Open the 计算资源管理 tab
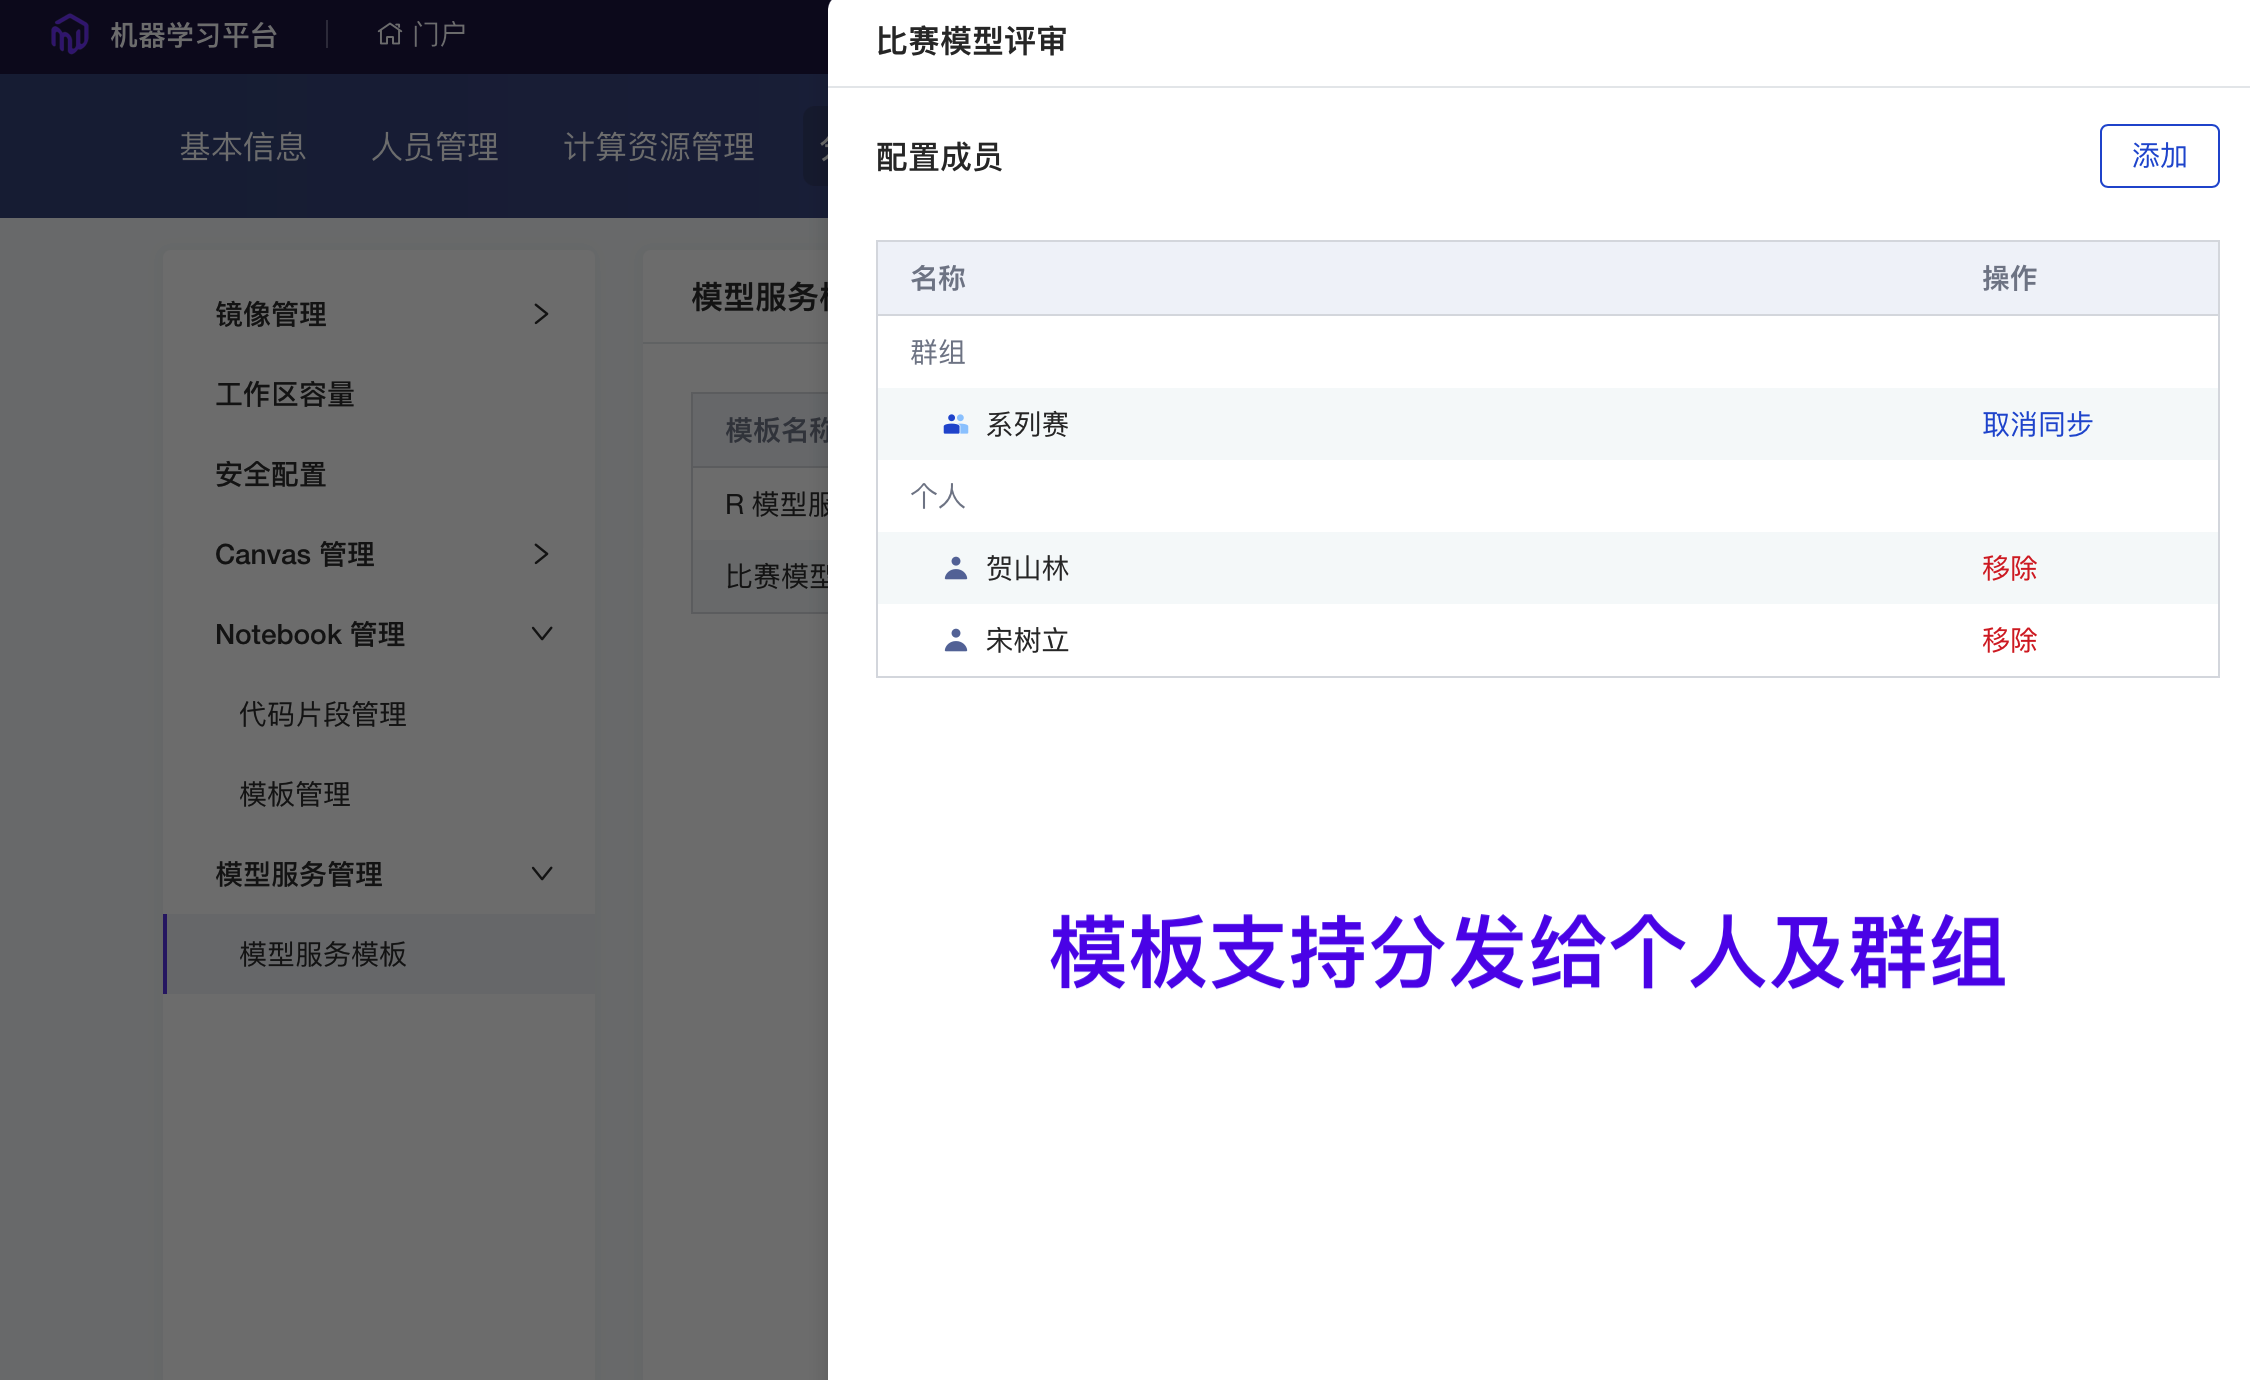Image resolution: width=2250 pixels, height=1380 pixels. pos(659,147)
